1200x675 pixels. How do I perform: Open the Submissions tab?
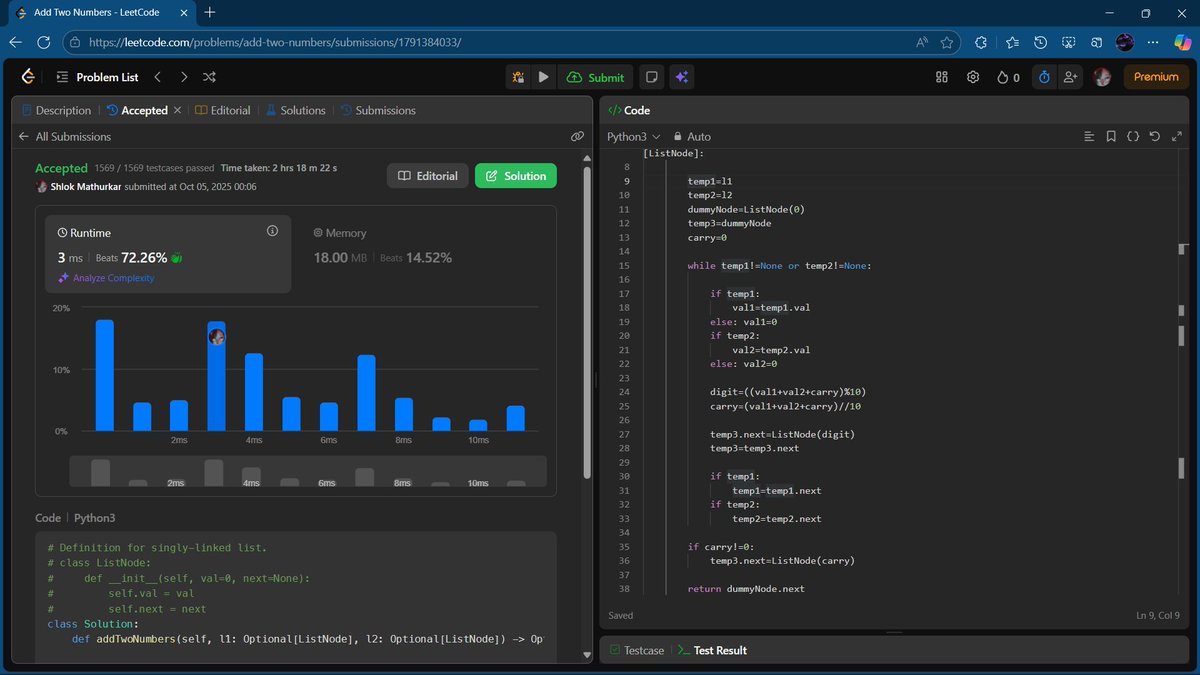pos(378,110)
